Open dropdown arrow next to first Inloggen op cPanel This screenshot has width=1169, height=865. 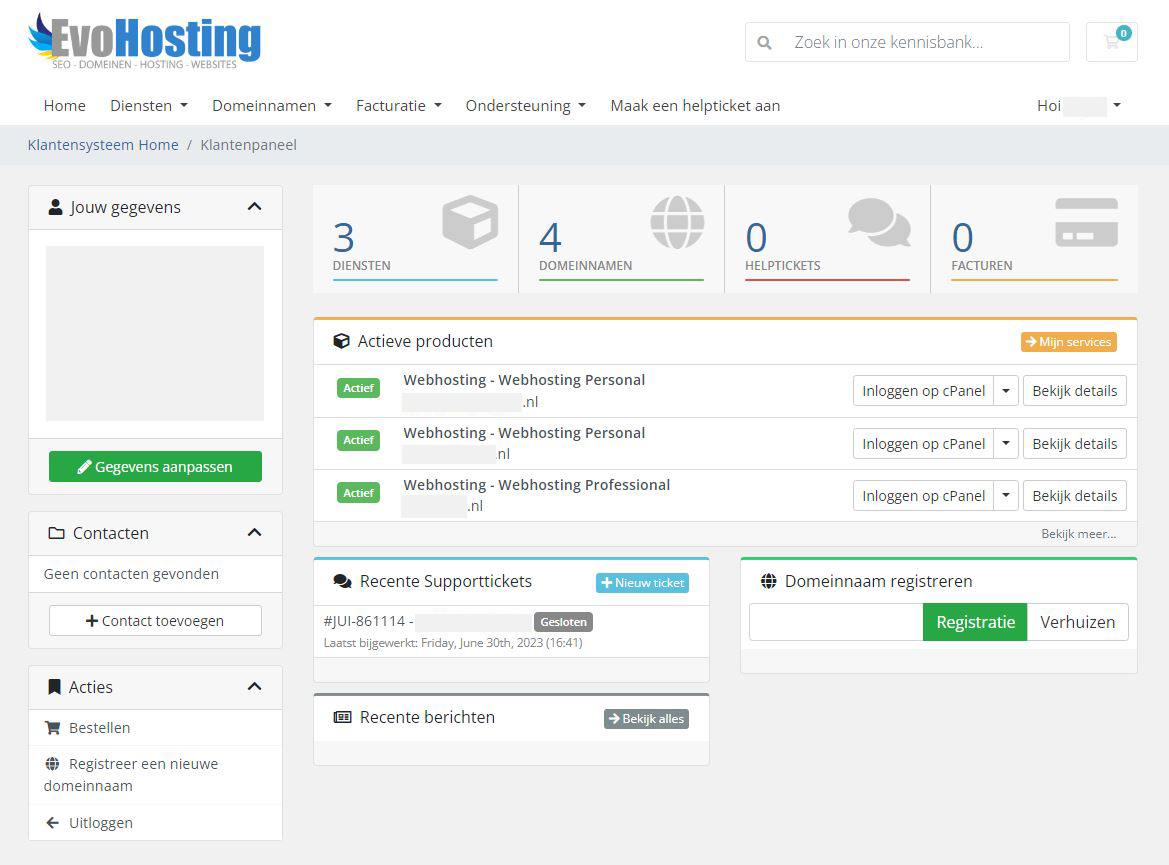click(1006, 391)
